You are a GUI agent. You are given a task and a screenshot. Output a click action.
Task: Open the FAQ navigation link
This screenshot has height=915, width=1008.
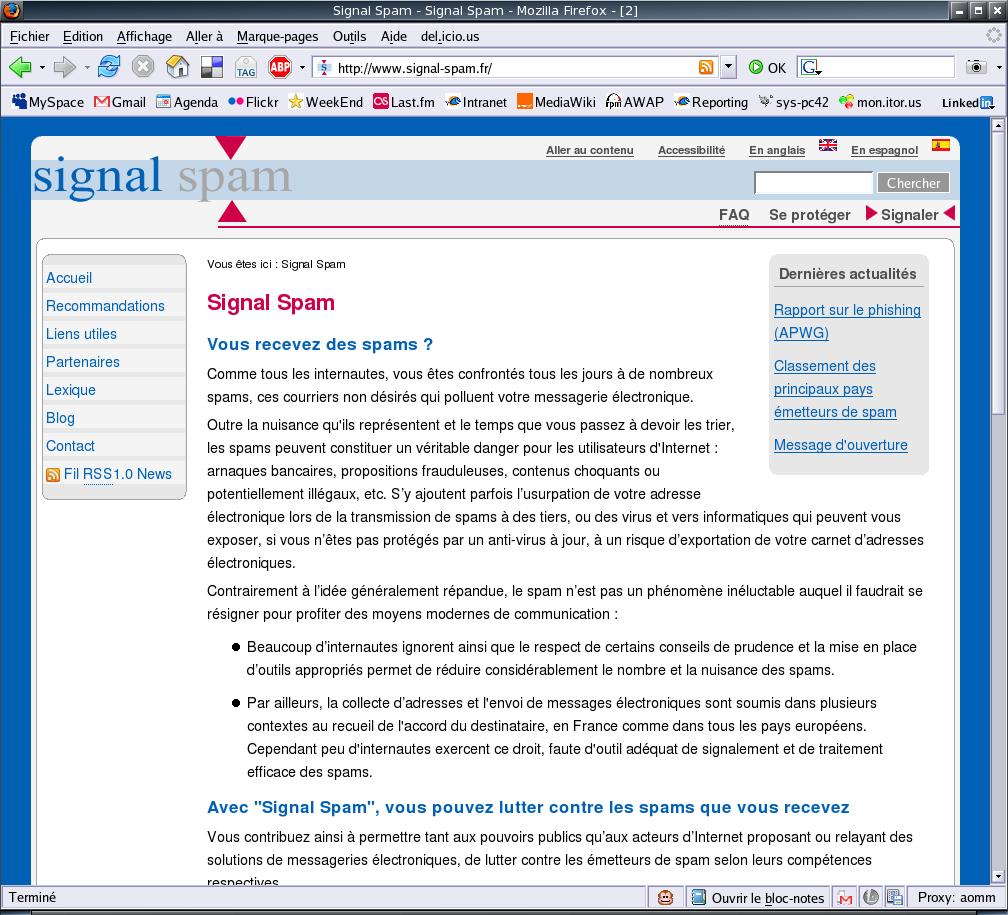click(x=734, y=215)
